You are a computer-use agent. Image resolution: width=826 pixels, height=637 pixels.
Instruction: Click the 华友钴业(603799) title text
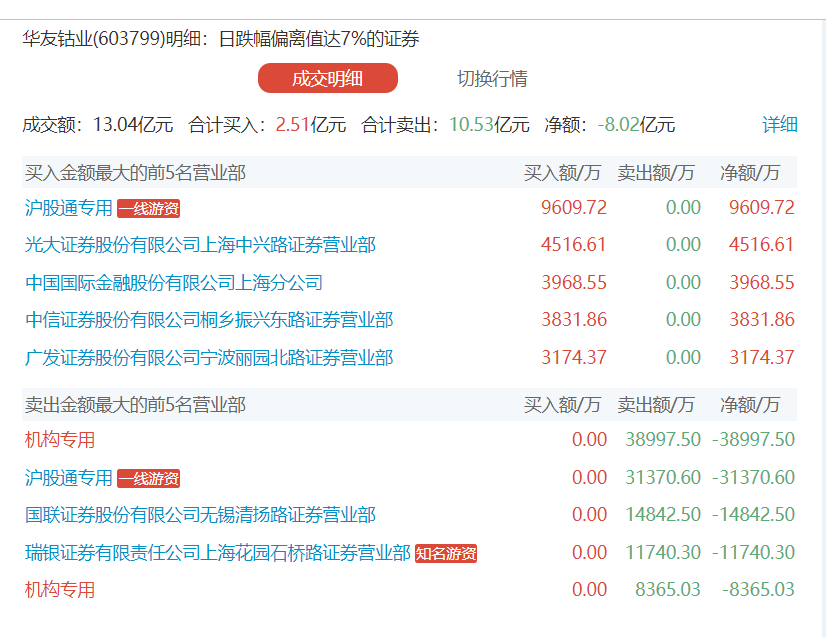(x=108, y=40)
